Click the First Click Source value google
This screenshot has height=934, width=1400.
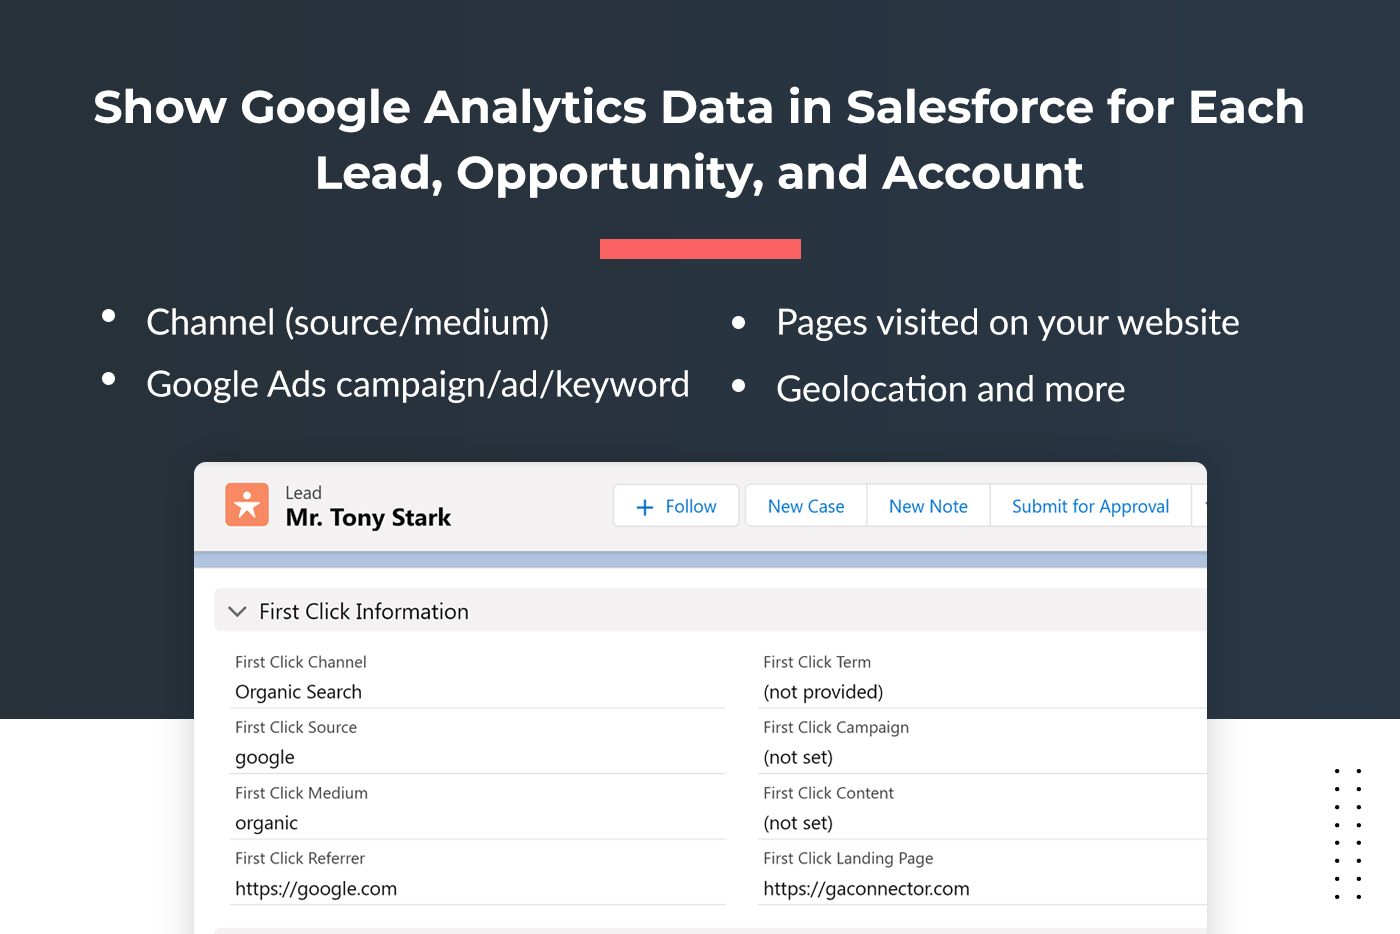pos(265,758)
